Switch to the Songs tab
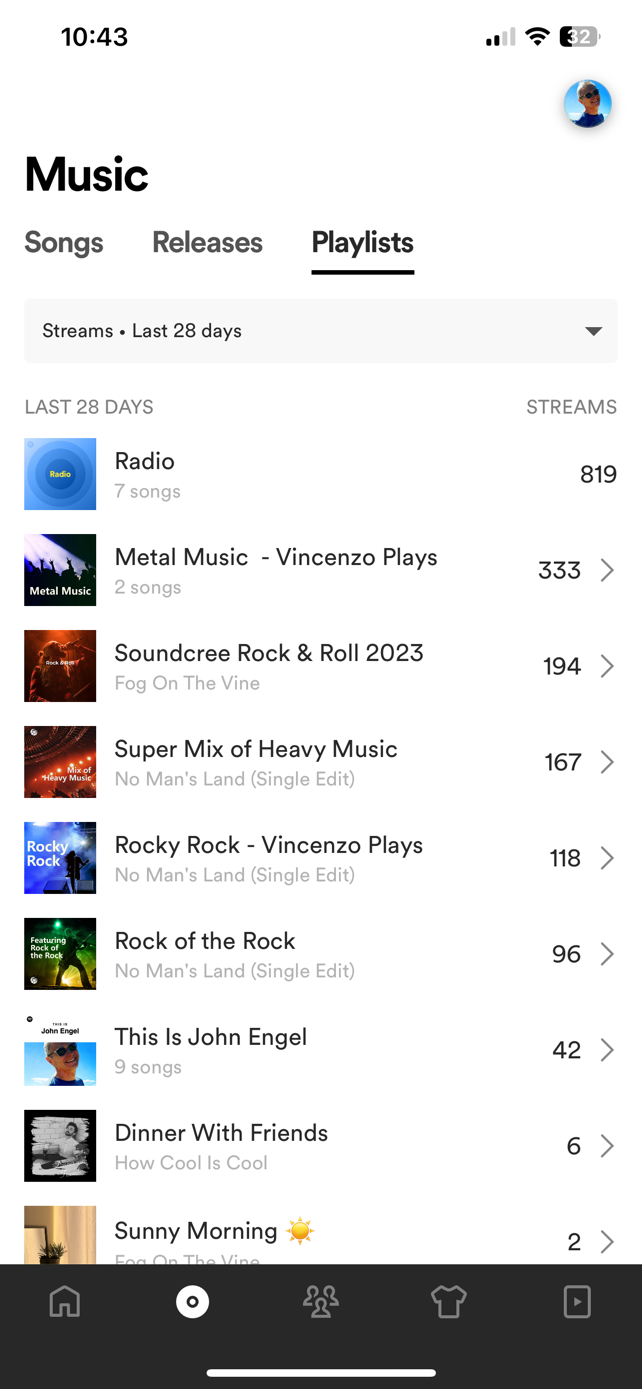Viewport: 642px width, 1389px height. pyautogui.click(x=64, y=243)
